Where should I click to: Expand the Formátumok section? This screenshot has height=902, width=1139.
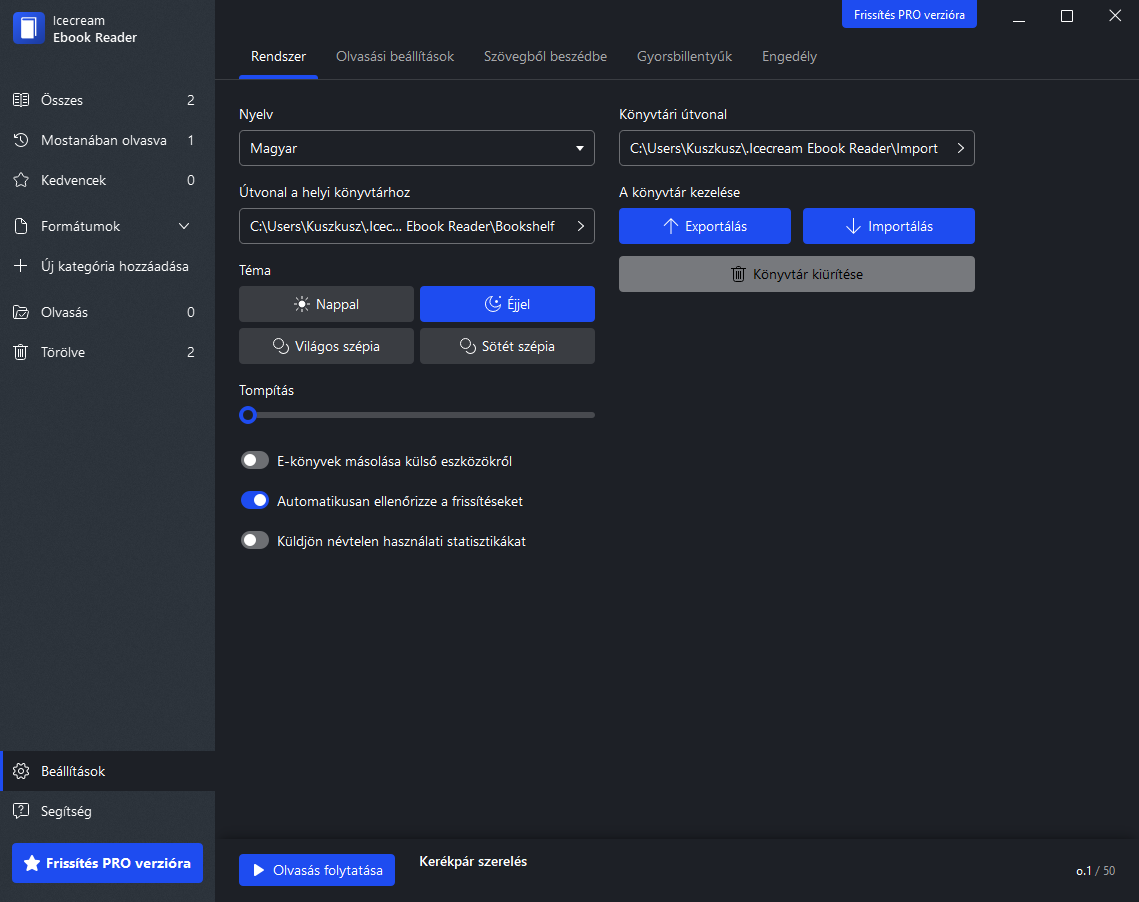(x=103, y=226)
